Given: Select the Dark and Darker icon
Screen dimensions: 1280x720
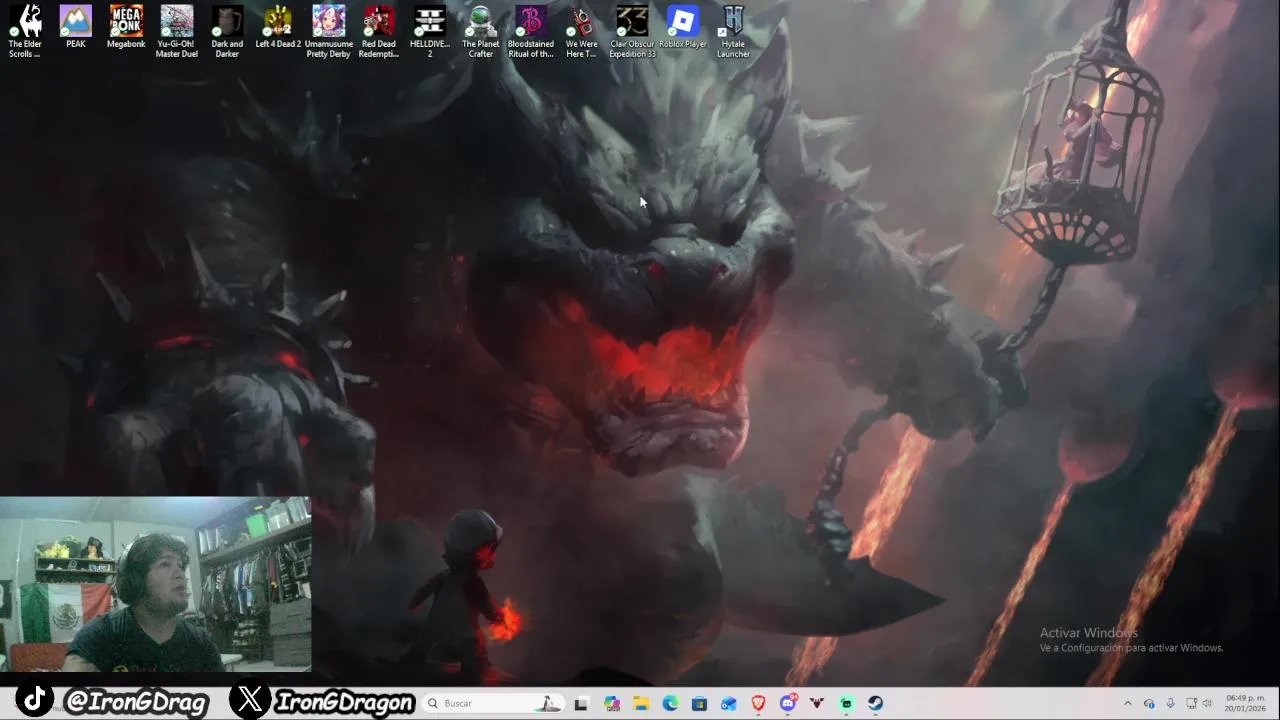Looking at the screenshot, I should click(227, 31).
